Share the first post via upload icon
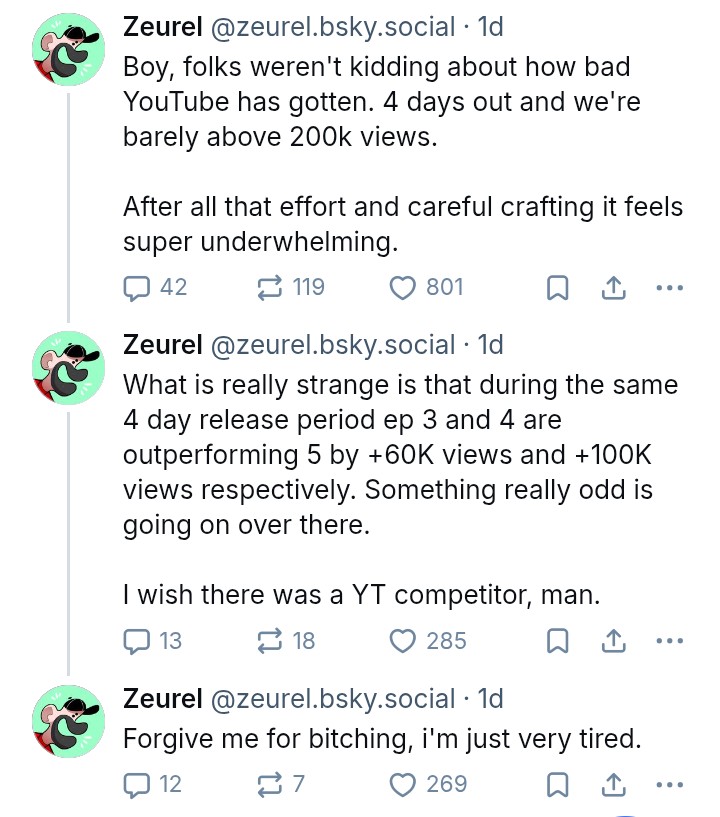The height and width of the screenshot is (817, 720). coord(612,288)
